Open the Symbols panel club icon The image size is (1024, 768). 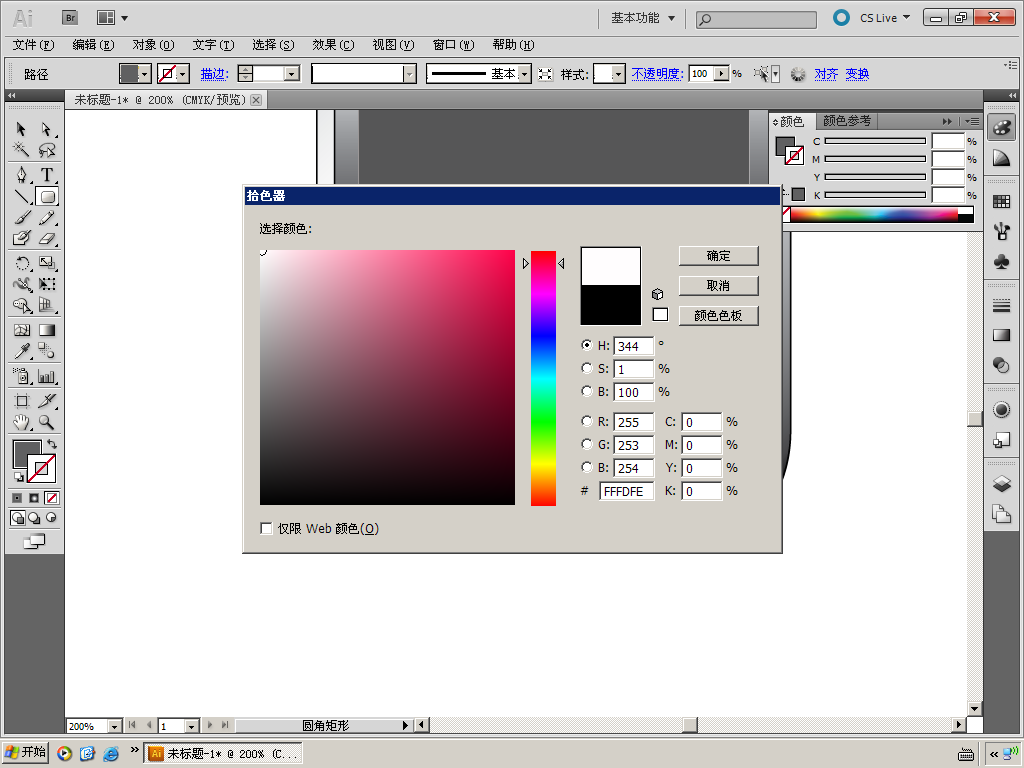point(1001,261)
